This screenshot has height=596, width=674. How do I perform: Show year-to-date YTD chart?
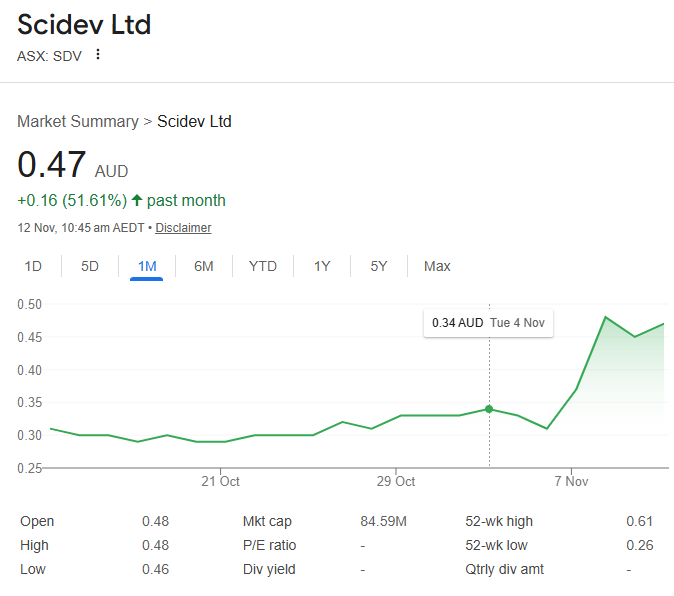coord(263,266)
